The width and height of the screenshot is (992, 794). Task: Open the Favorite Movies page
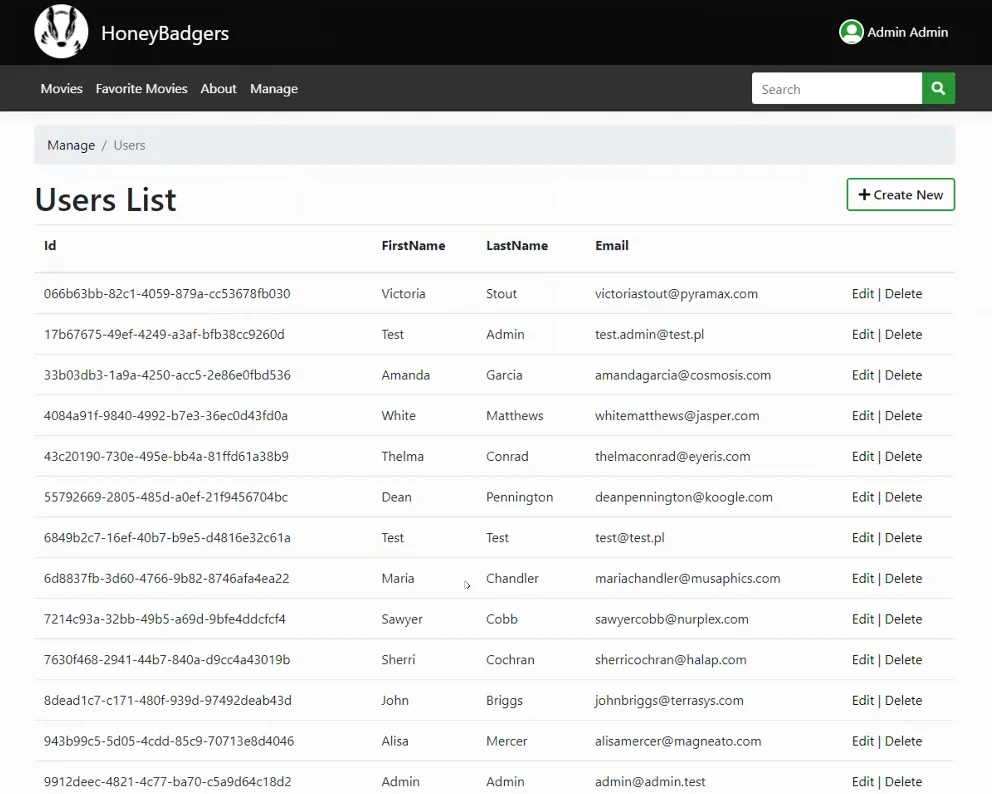click(142, 89)
